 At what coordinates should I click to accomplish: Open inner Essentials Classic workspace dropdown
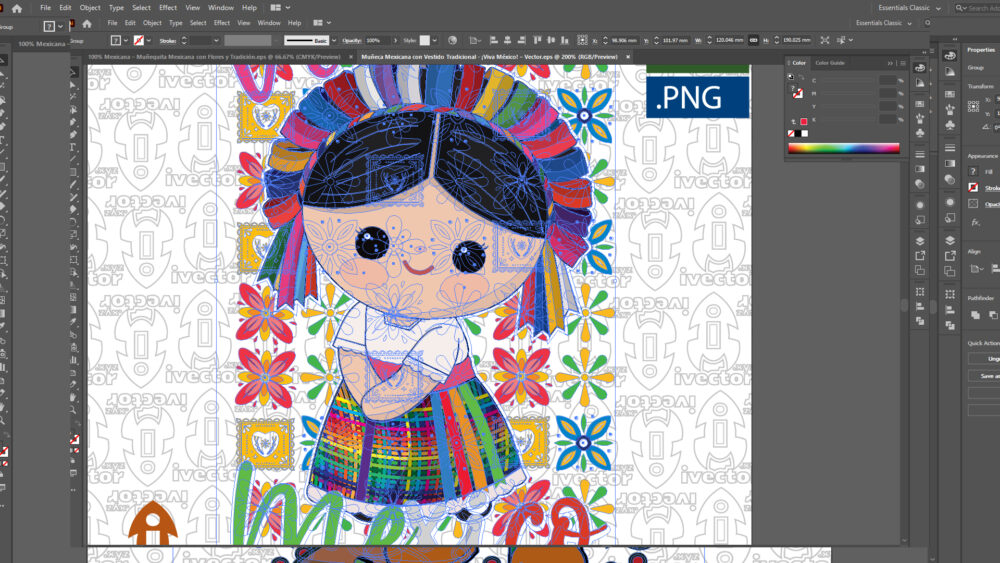click(x=883, y=23)
